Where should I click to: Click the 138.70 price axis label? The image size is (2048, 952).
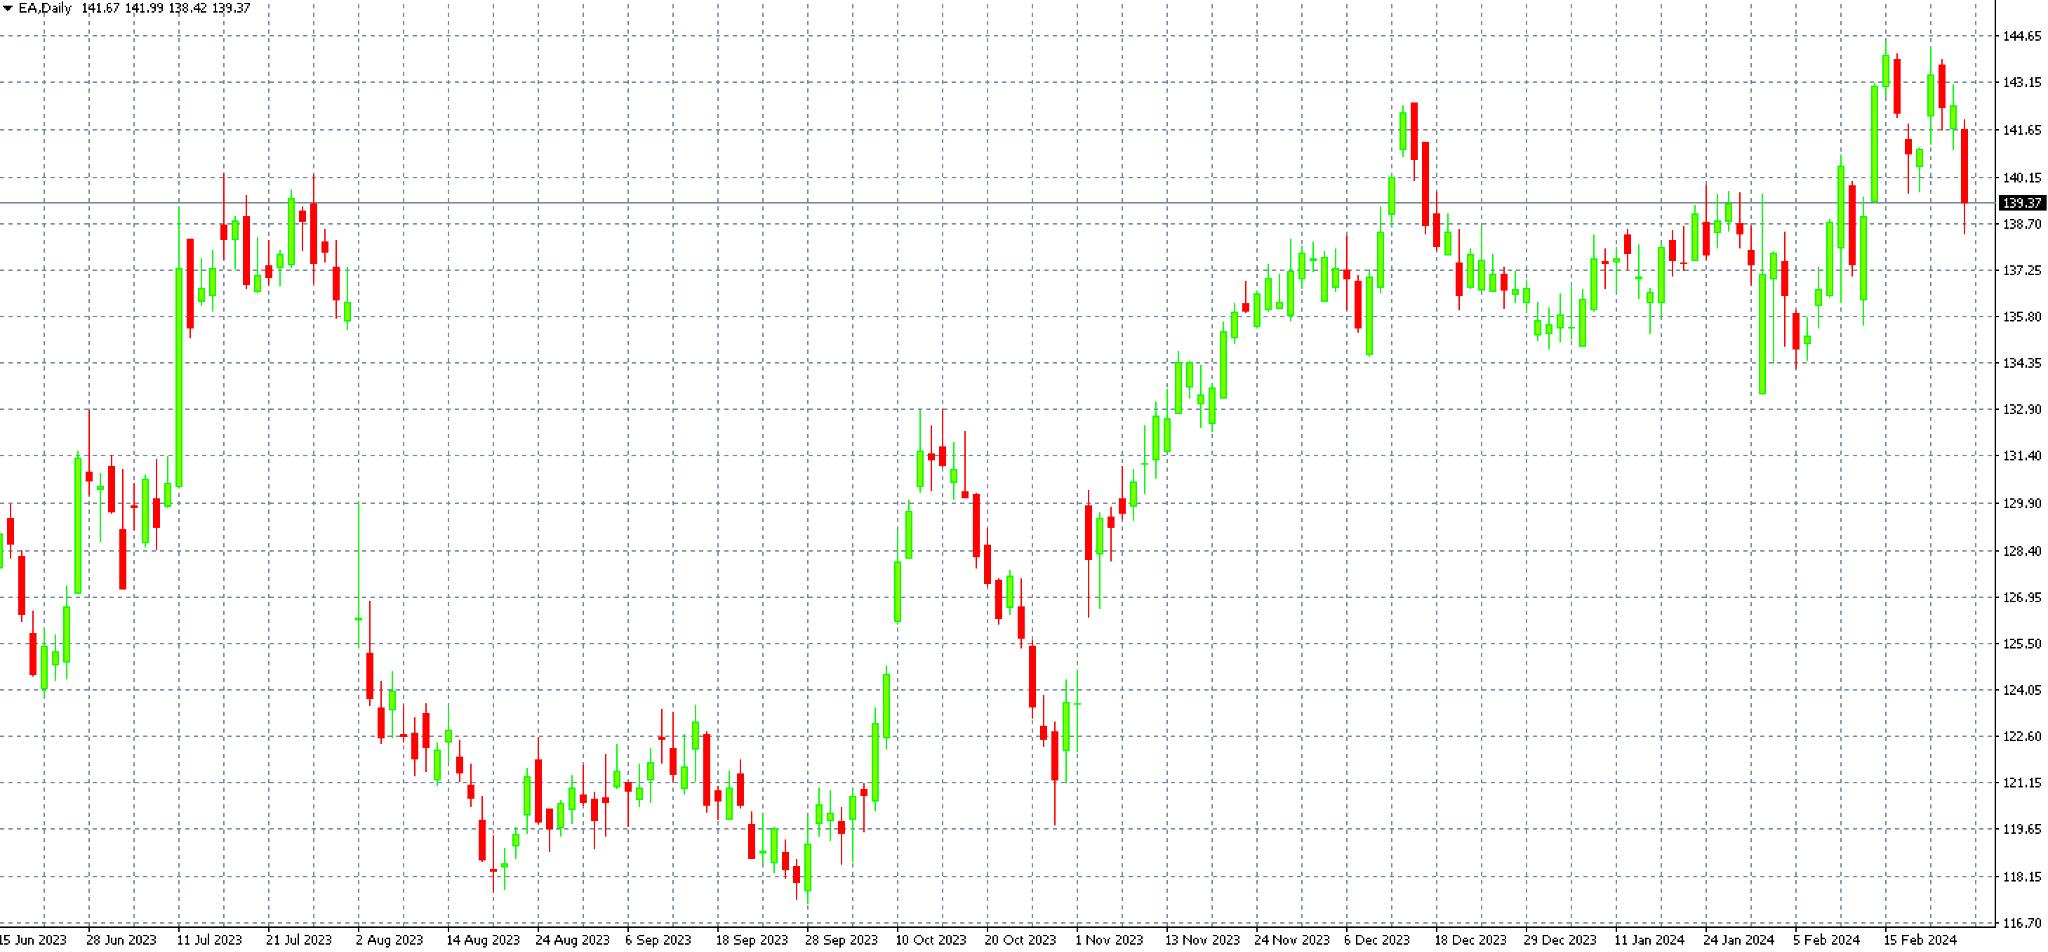[2022, 224]
